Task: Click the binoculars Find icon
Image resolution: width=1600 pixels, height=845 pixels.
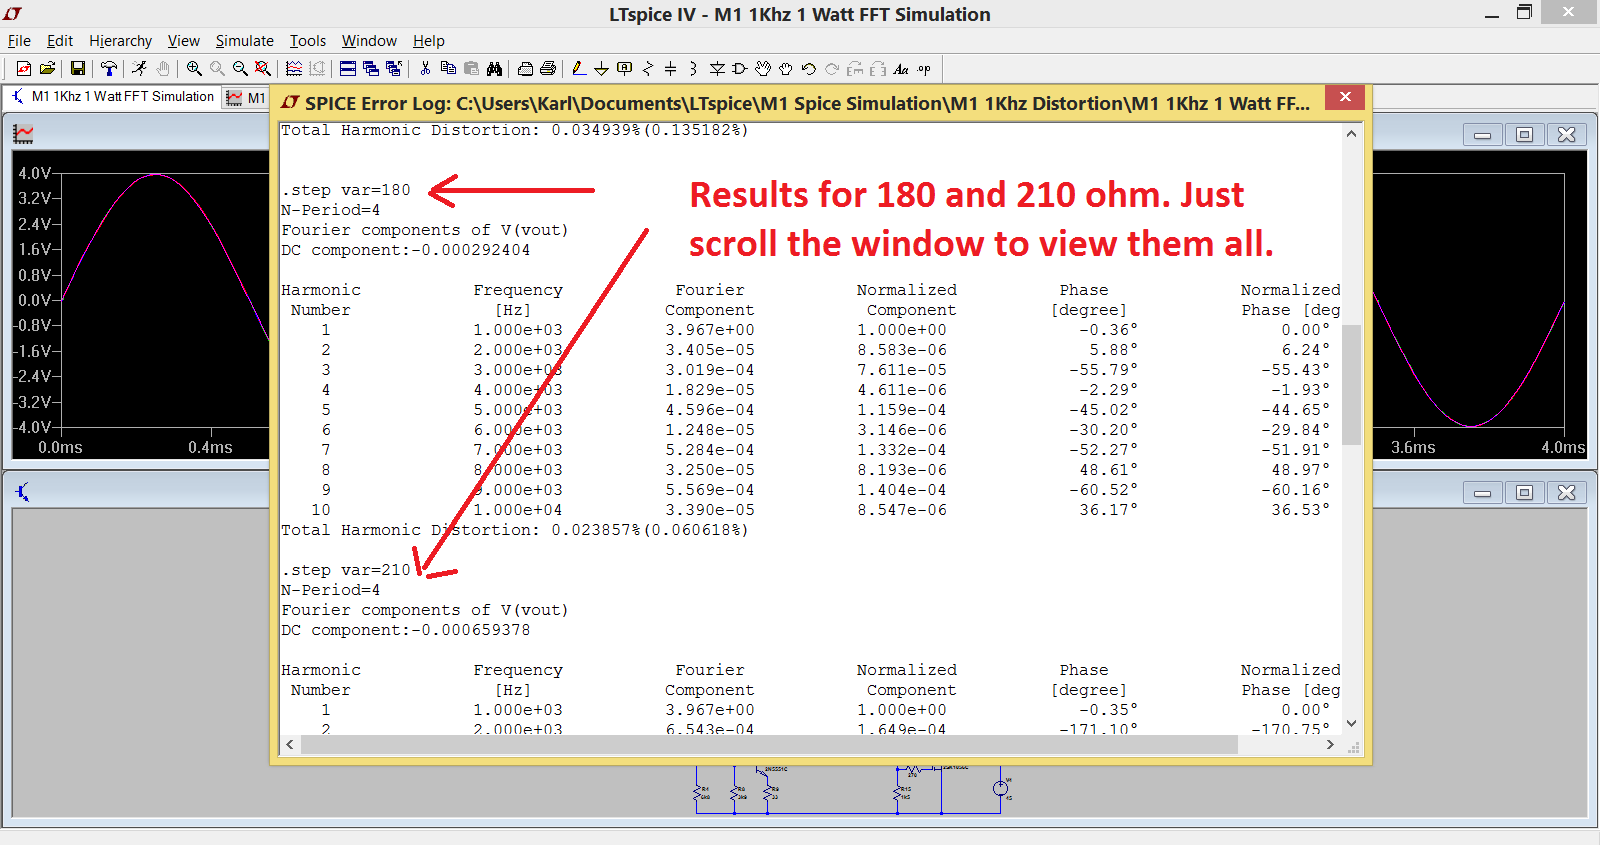Action: pyautogui.click(x=494, y=69)
